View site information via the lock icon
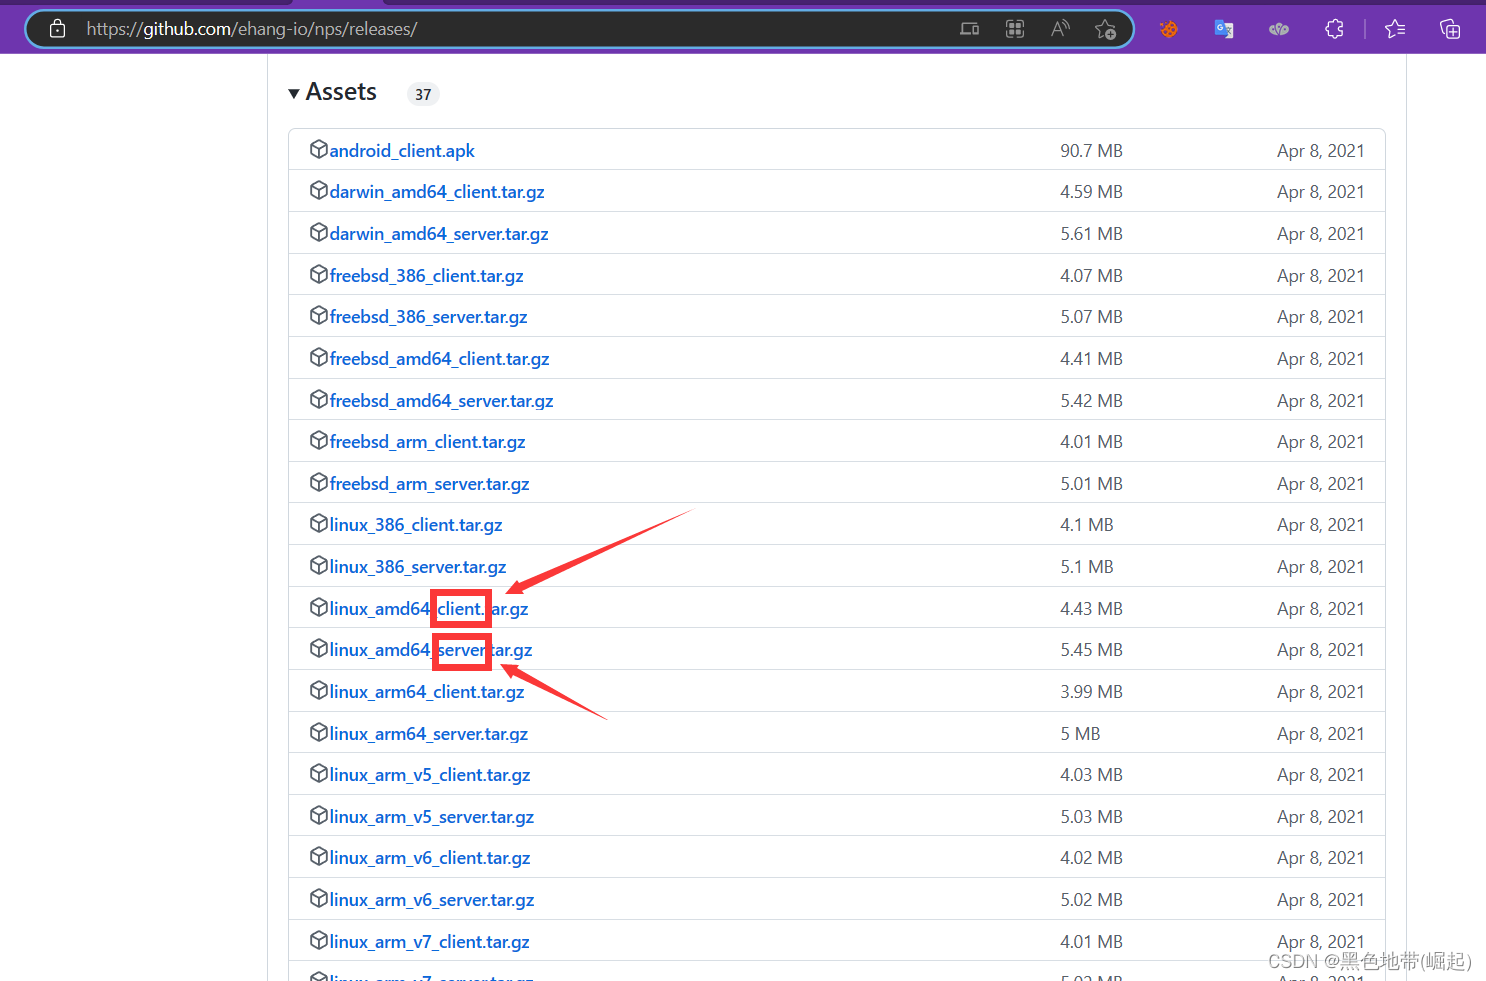The height and width of the screenshot is (981, 1486). point(58,29)
